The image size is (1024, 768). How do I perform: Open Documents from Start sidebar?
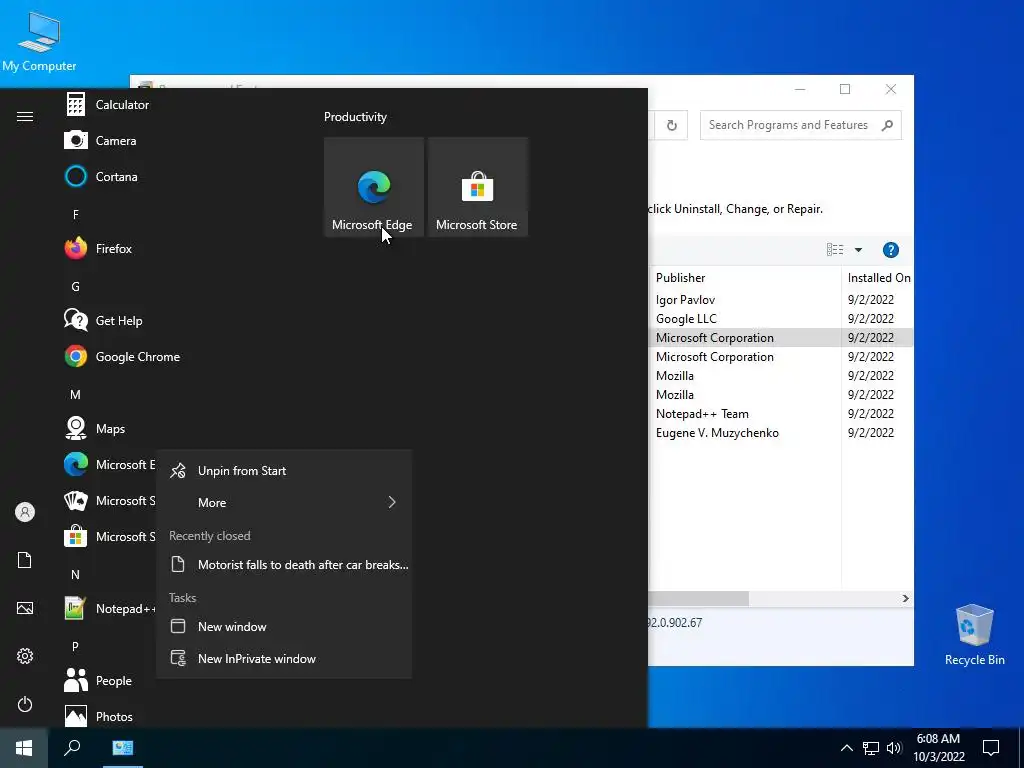click(25, 560)
